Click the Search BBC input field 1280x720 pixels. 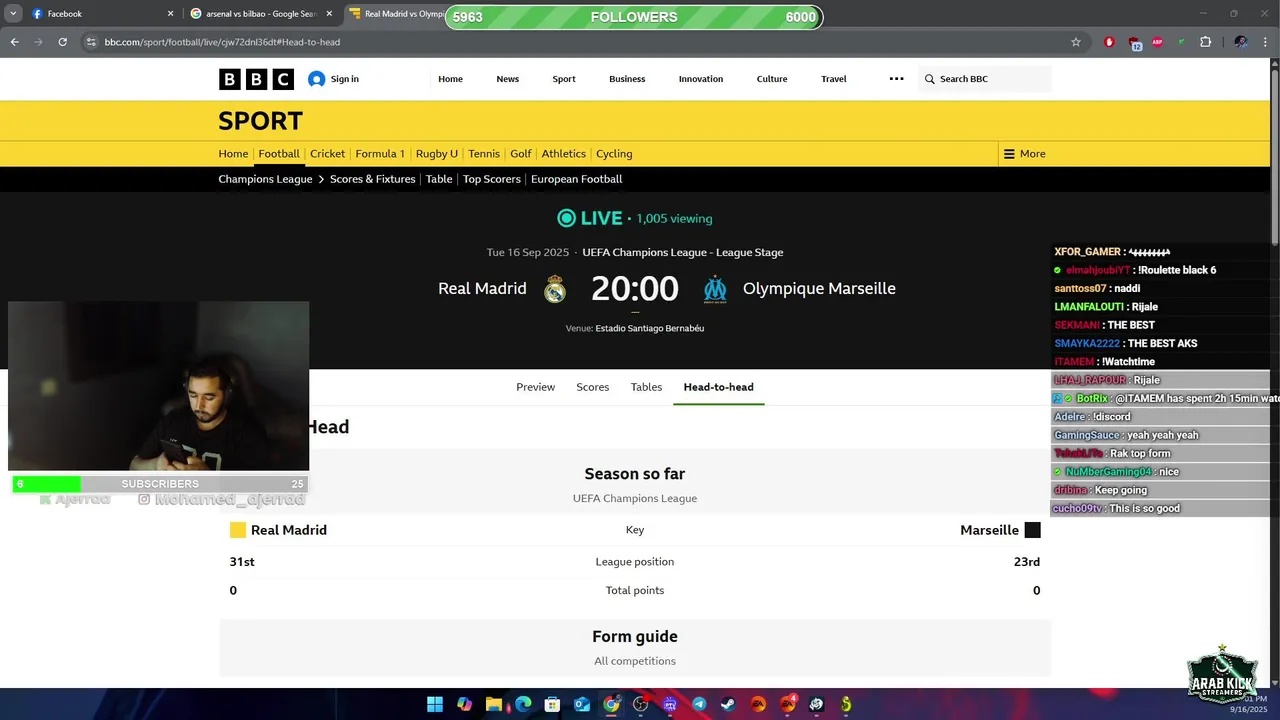pyautogui.click(x=985, y=79)
